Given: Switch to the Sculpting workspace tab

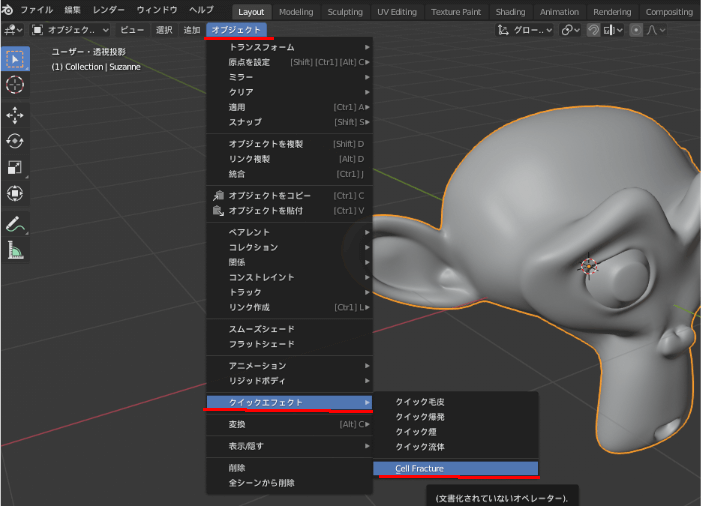Looking at the screenshot, I should pyautogui.click(x=345, y=12).
